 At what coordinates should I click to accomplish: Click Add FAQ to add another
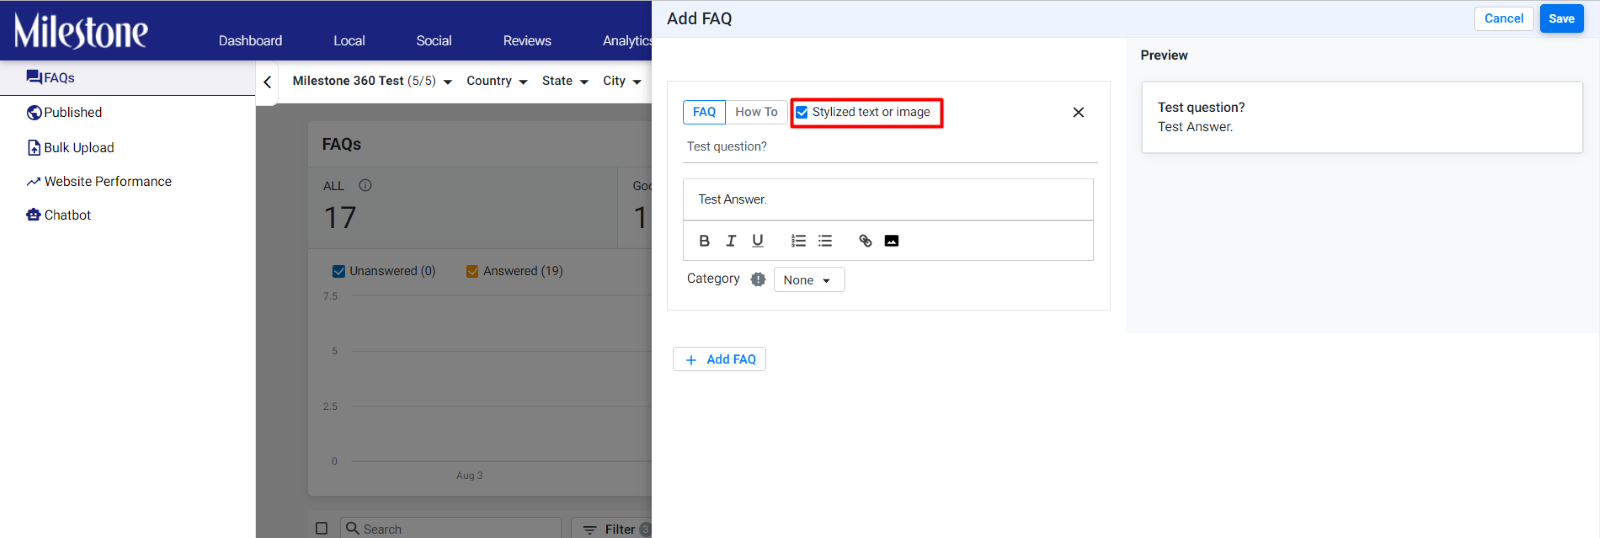tap(719, 359)
